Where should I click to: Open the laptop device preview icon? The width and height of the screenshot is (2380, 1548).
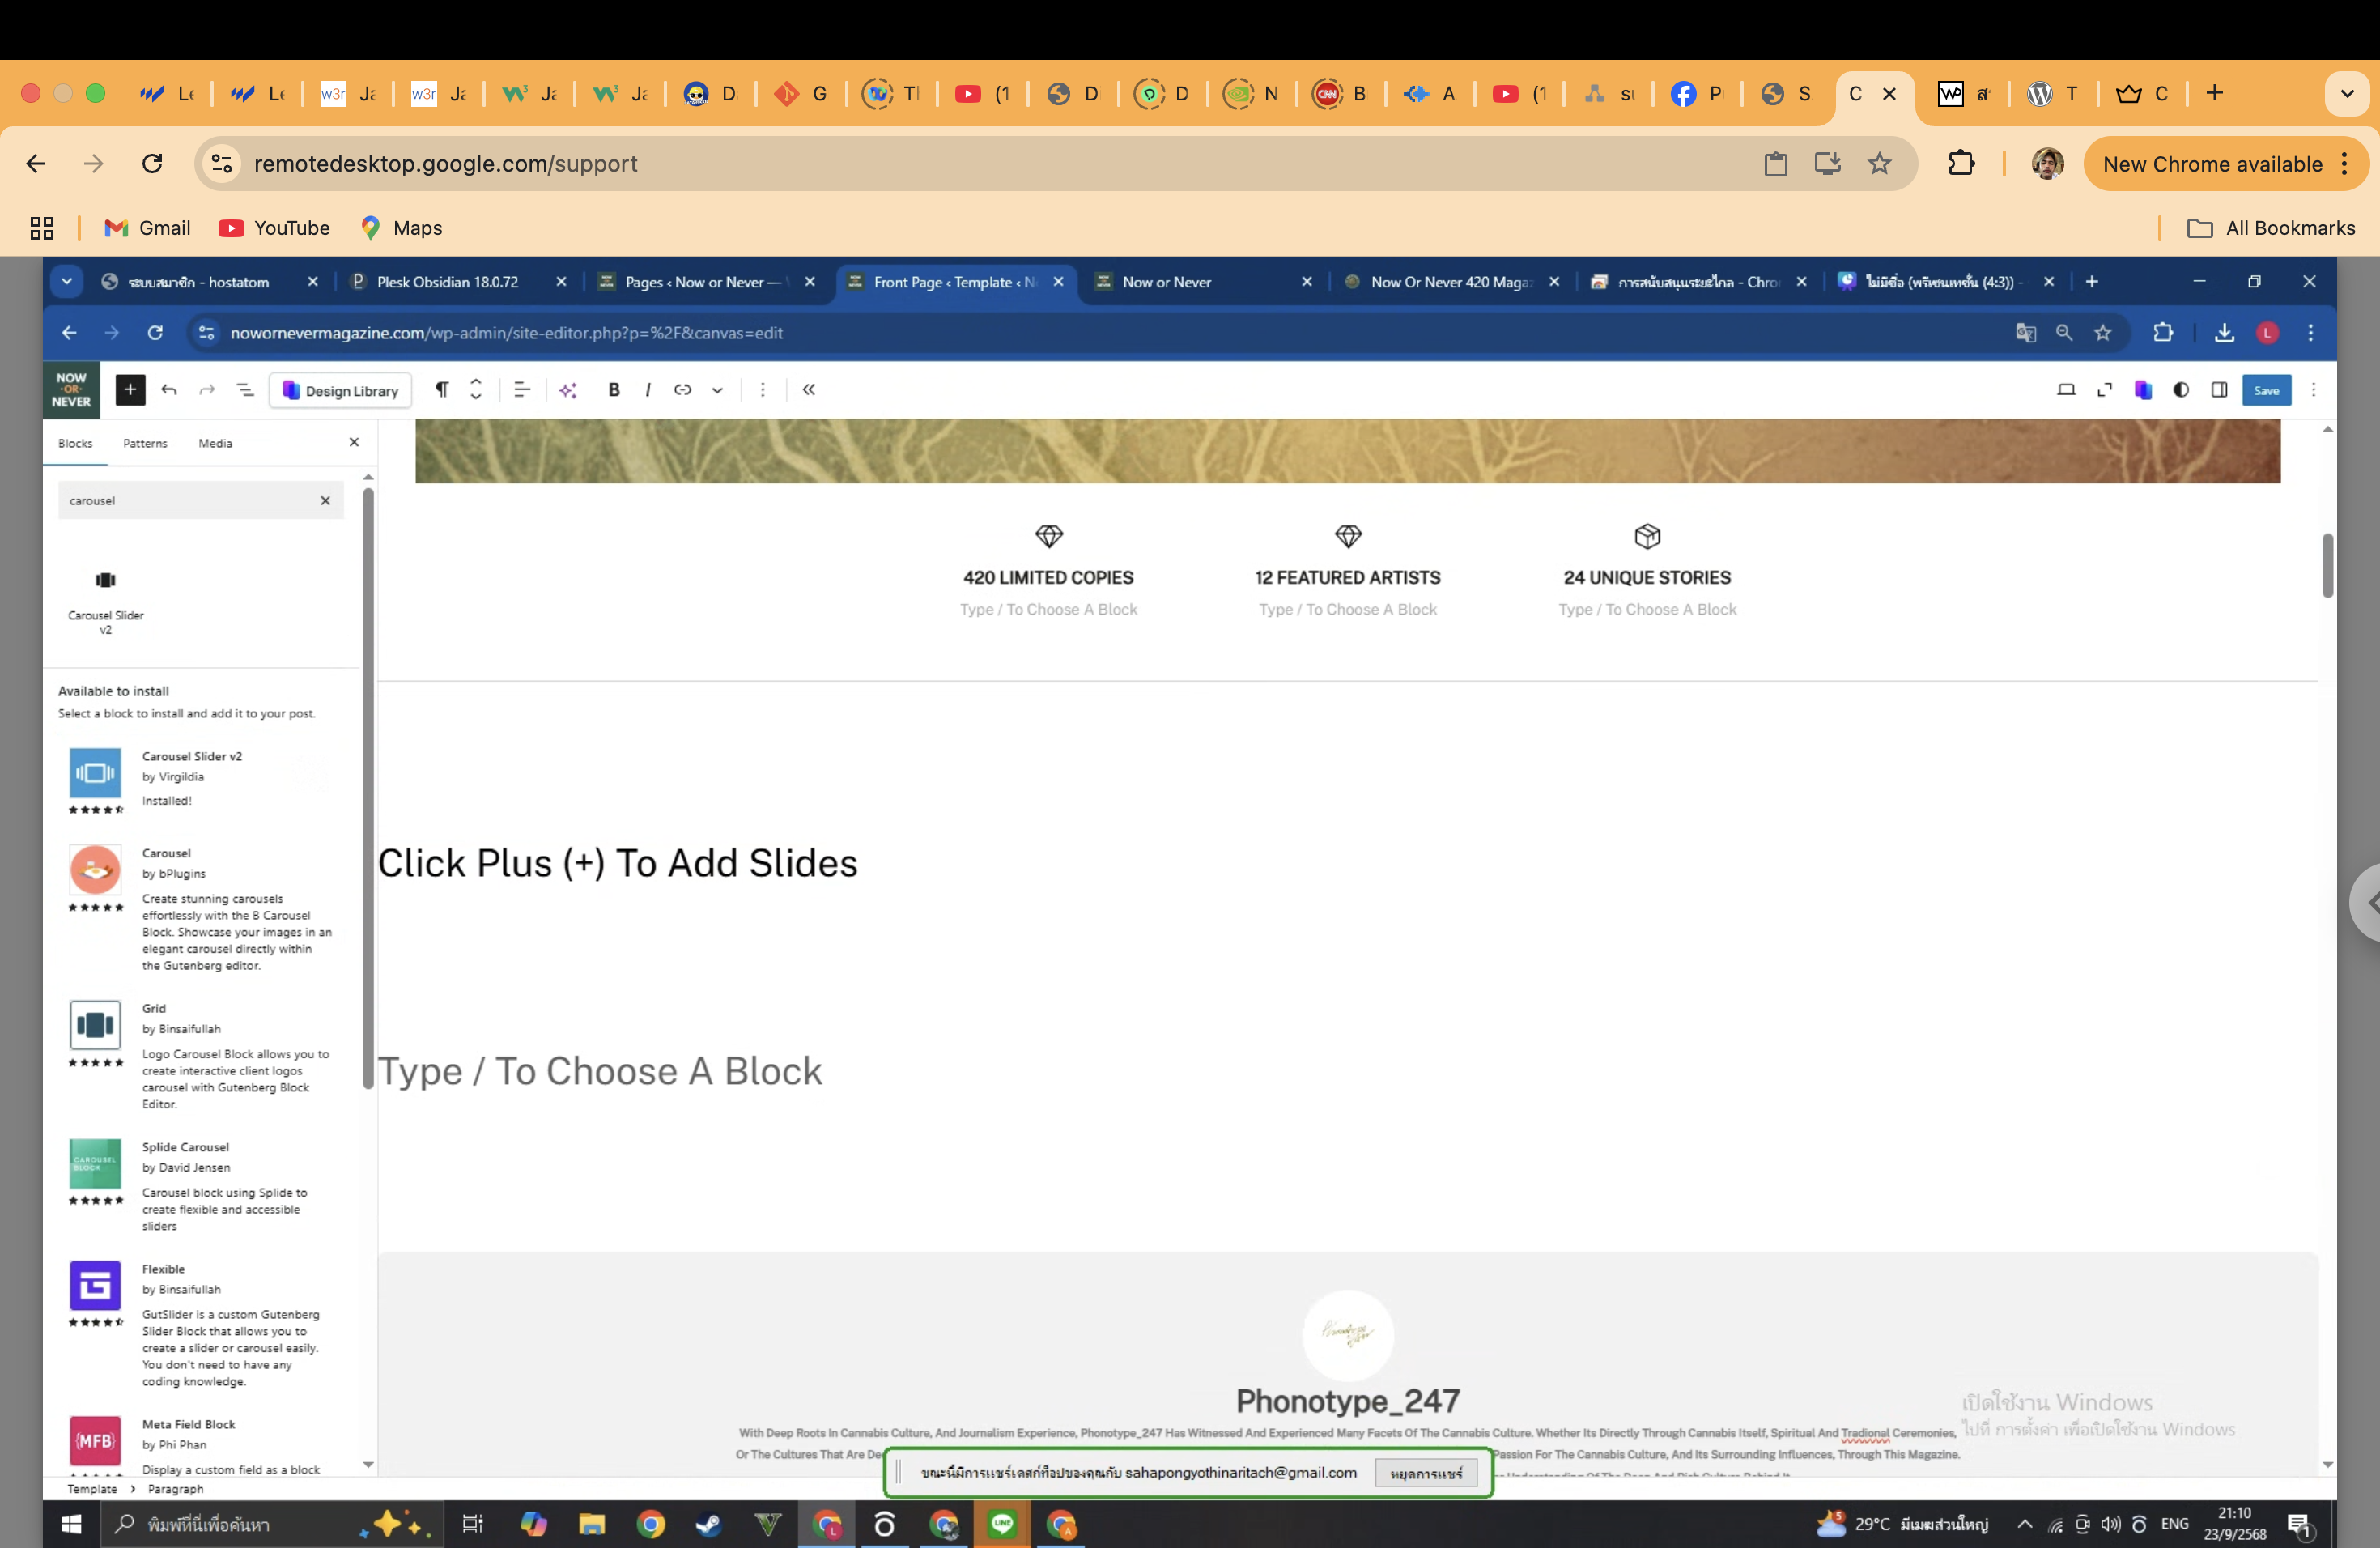click(2066, 390)
